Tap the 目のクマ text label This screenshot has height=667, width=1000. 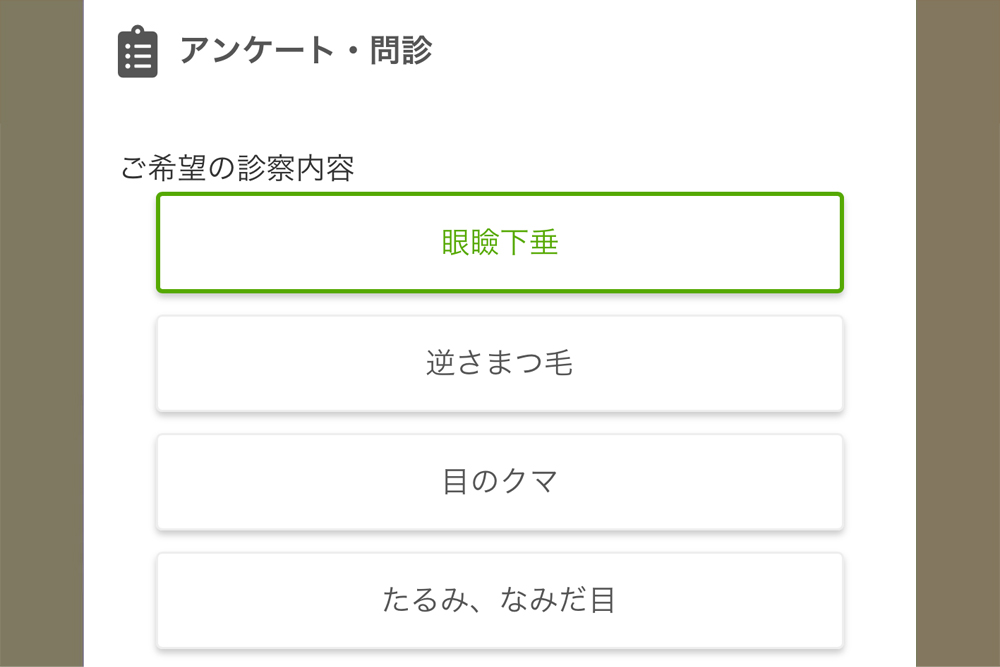(x=500, y=481)
